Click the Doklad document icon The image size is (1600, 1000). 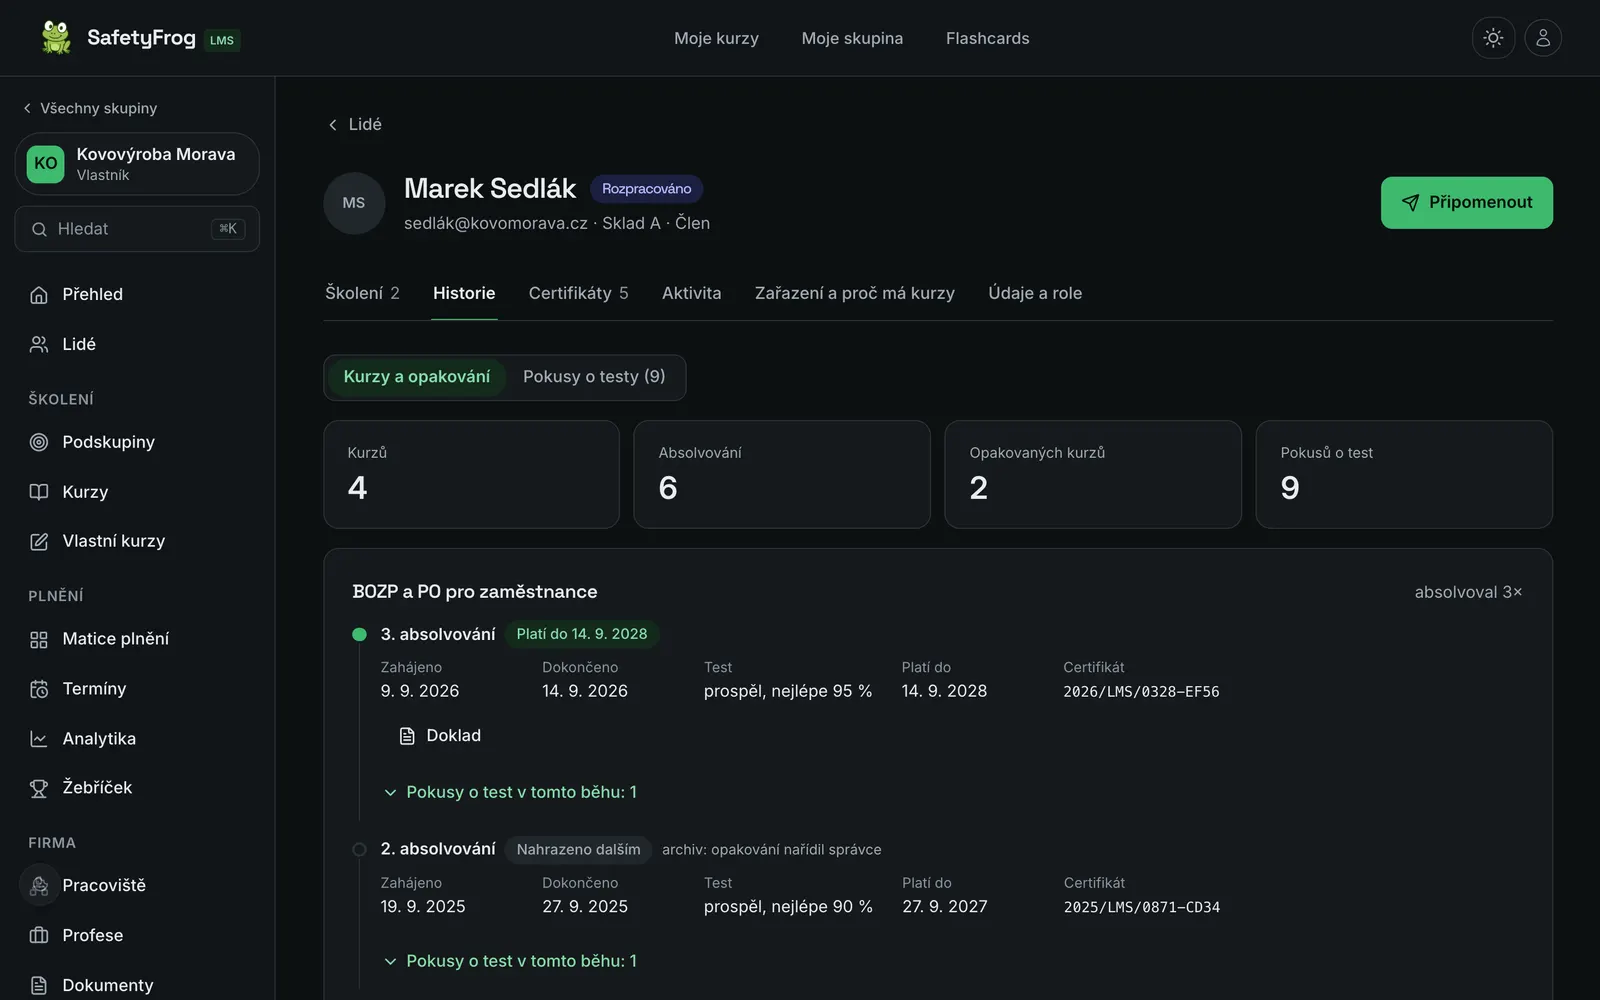coord(407,736)
